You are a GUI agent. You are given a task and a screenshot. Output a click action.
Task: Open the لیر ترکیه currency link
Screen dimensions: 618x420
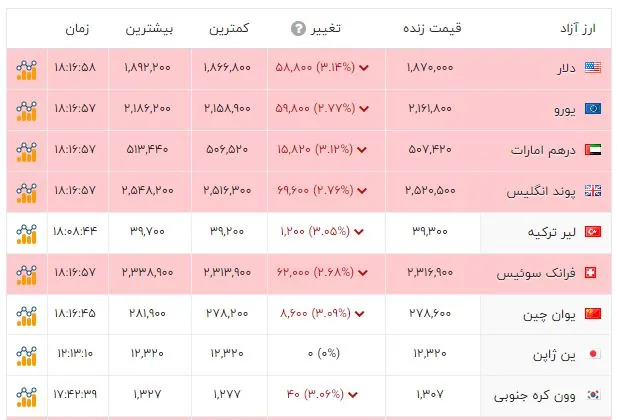[551, 232]
